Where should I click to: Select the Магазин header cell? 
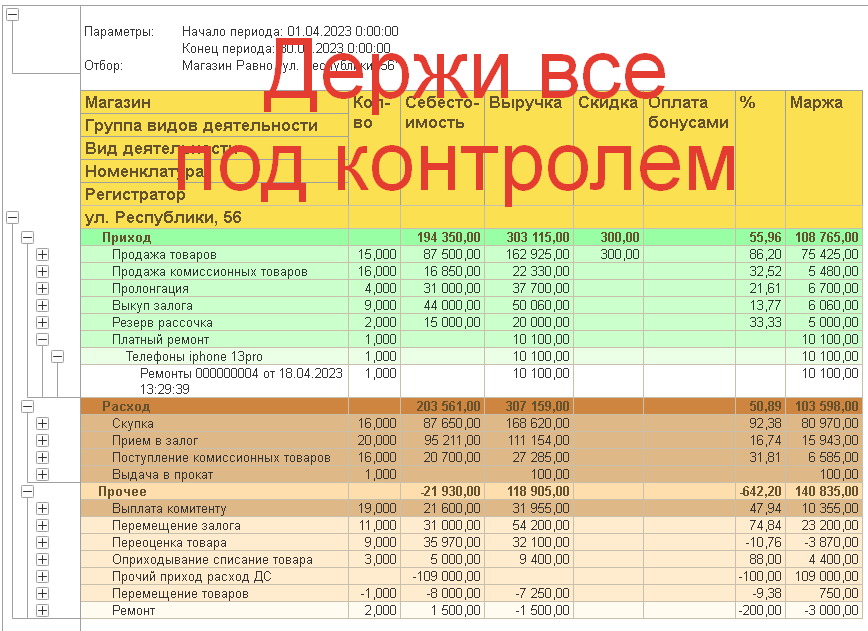pos(215,102)
